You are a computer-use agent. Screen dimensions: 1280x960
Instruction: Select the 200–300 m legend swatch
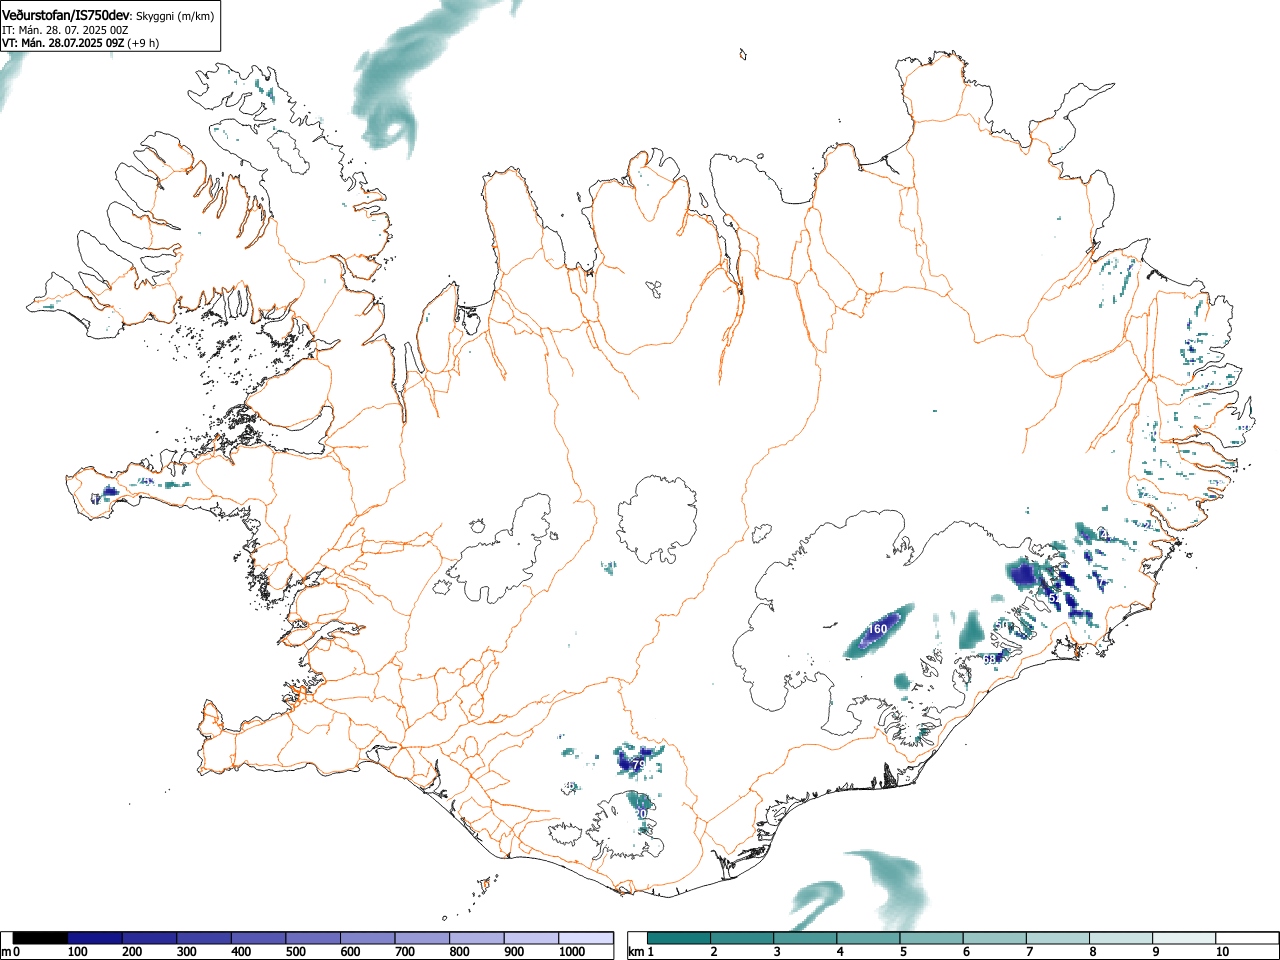click(150, 938)
